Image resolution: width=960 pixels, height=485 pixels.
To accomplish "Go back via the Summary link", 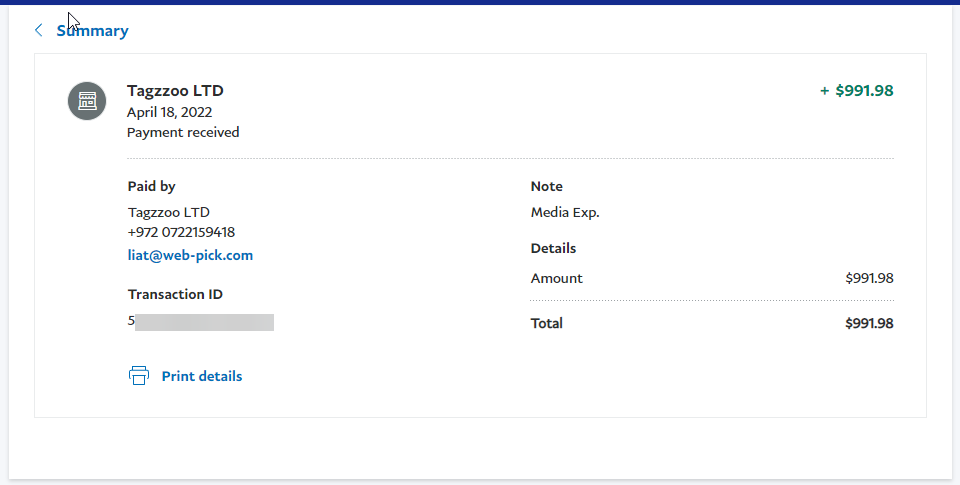I will pyautogui.click(x=92, y=30).
